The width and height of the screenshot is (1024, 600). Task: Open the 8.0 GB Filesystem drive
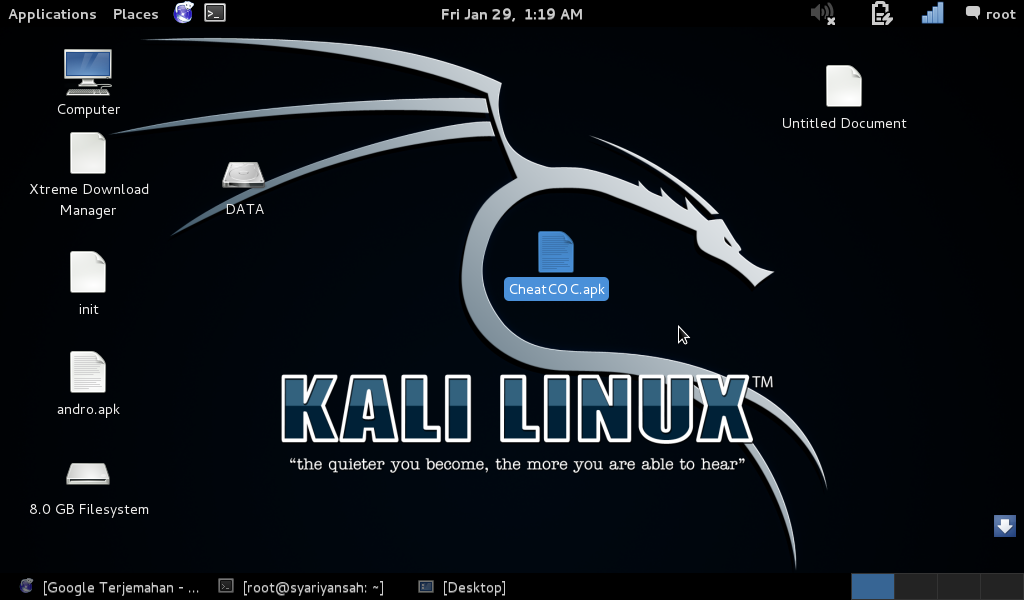coord(88,472)
